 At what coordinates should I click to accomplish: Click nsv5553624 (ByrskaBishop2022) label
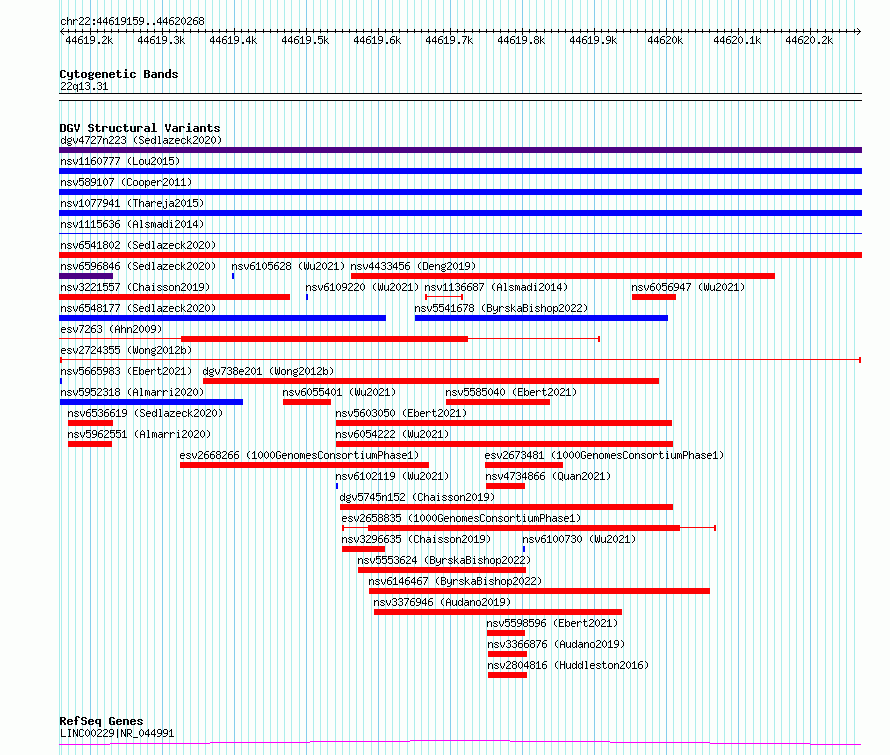tap(444, 560)
